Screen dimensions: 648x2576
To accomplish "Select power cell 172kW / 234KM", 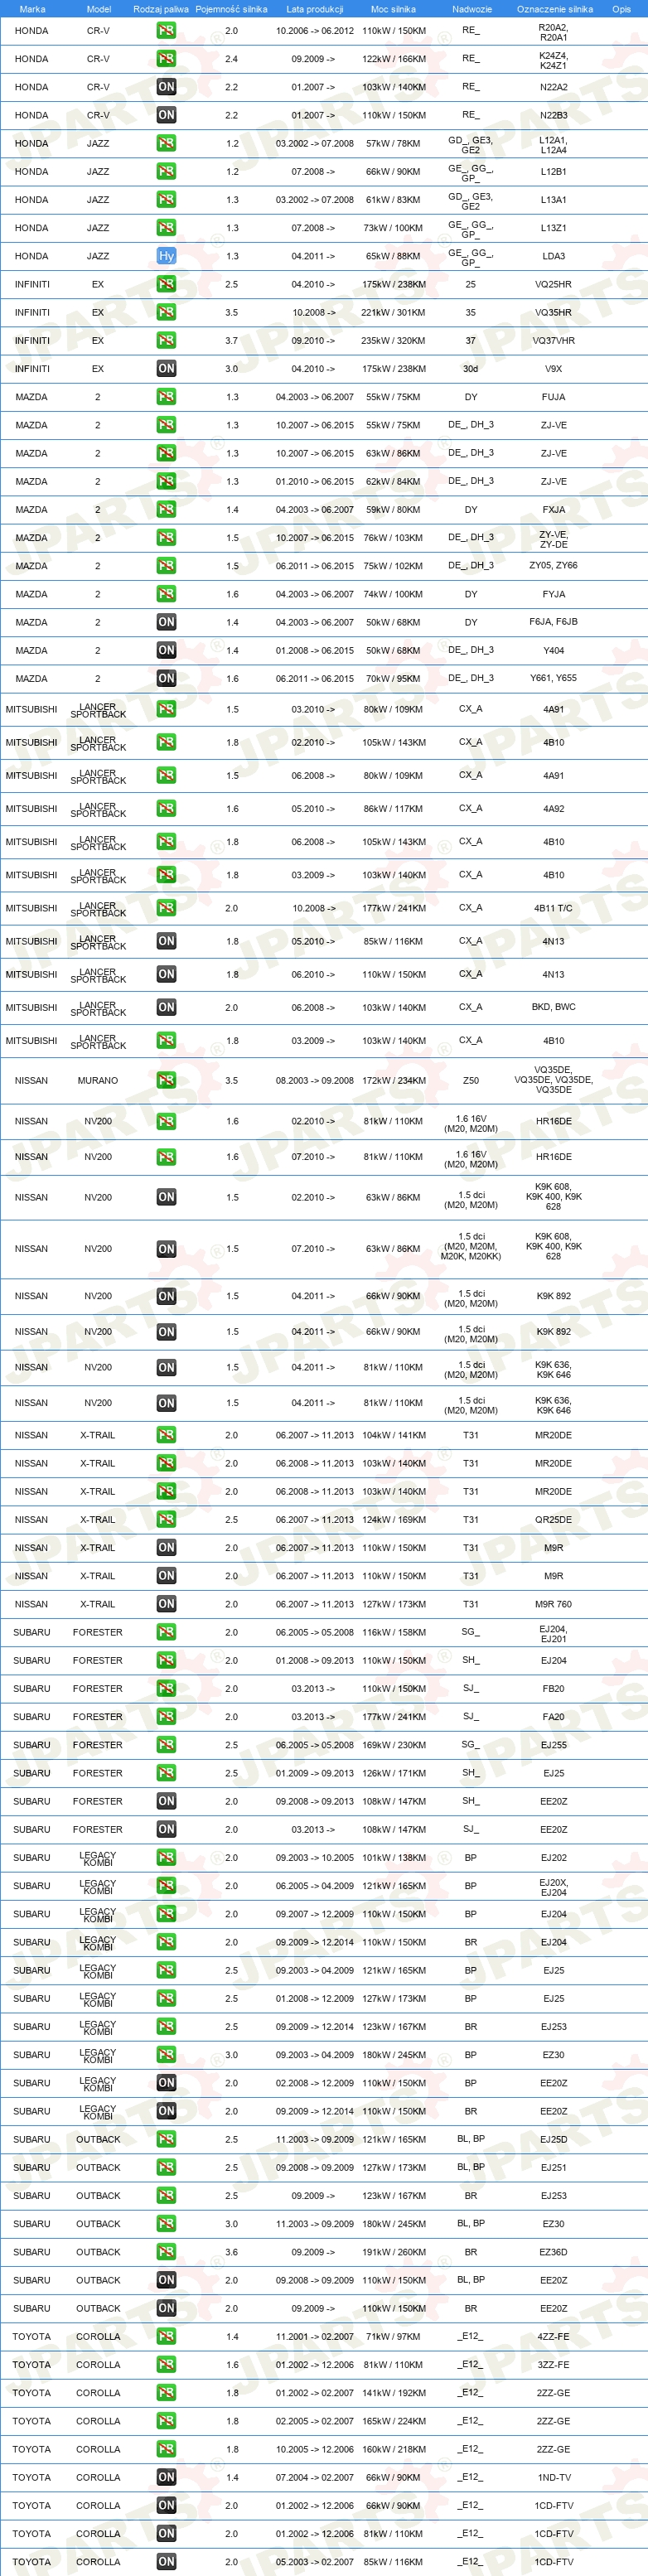I will pos(393,1081).
